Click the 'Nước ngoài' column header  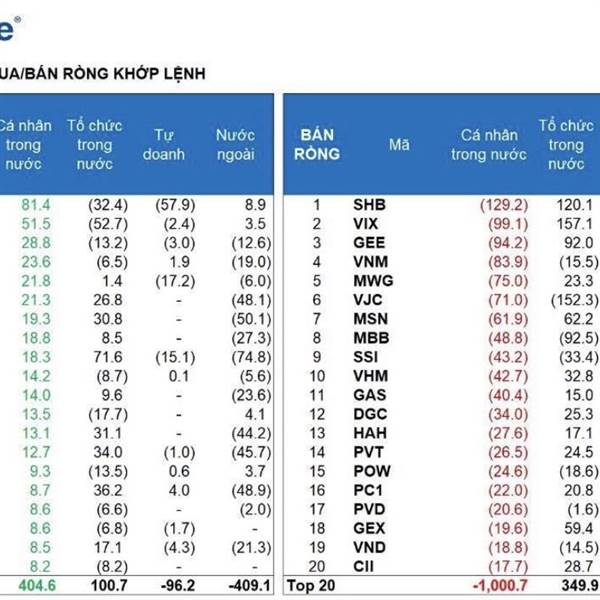pyautogui.click(x=235, y=145)
